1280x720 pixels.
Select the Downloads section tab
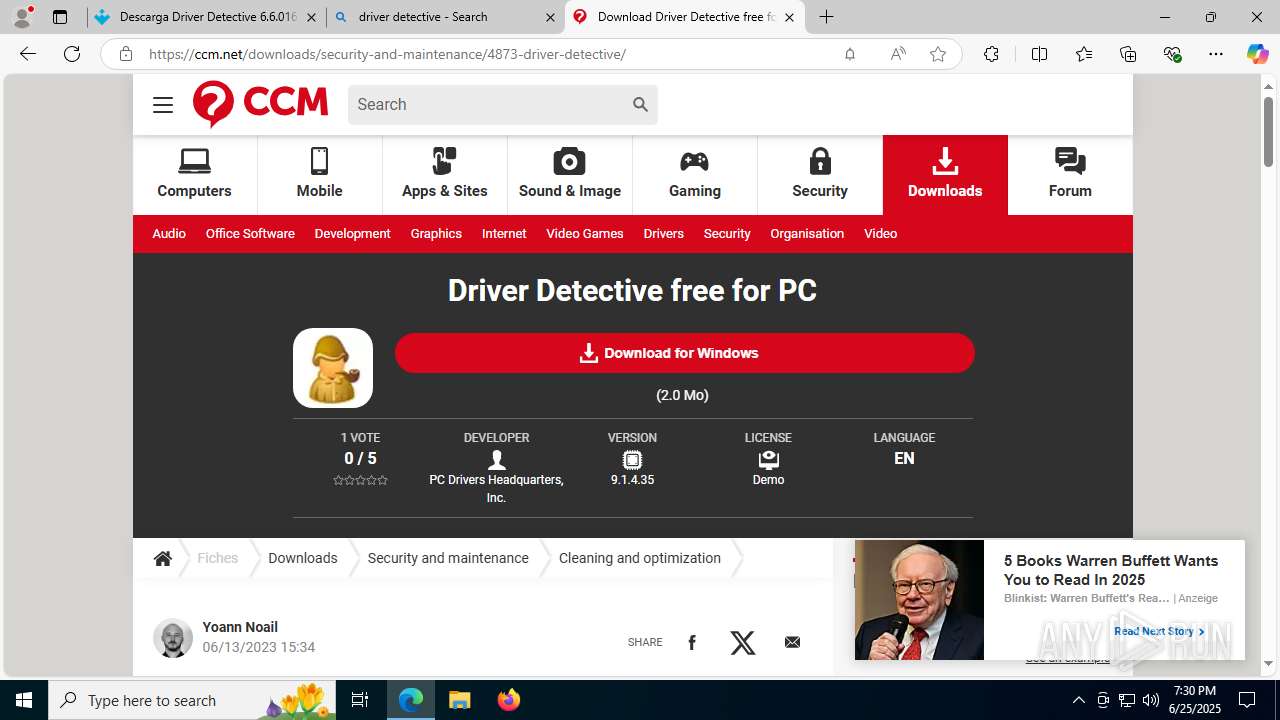pyautogui.click(x=945, y=174)
